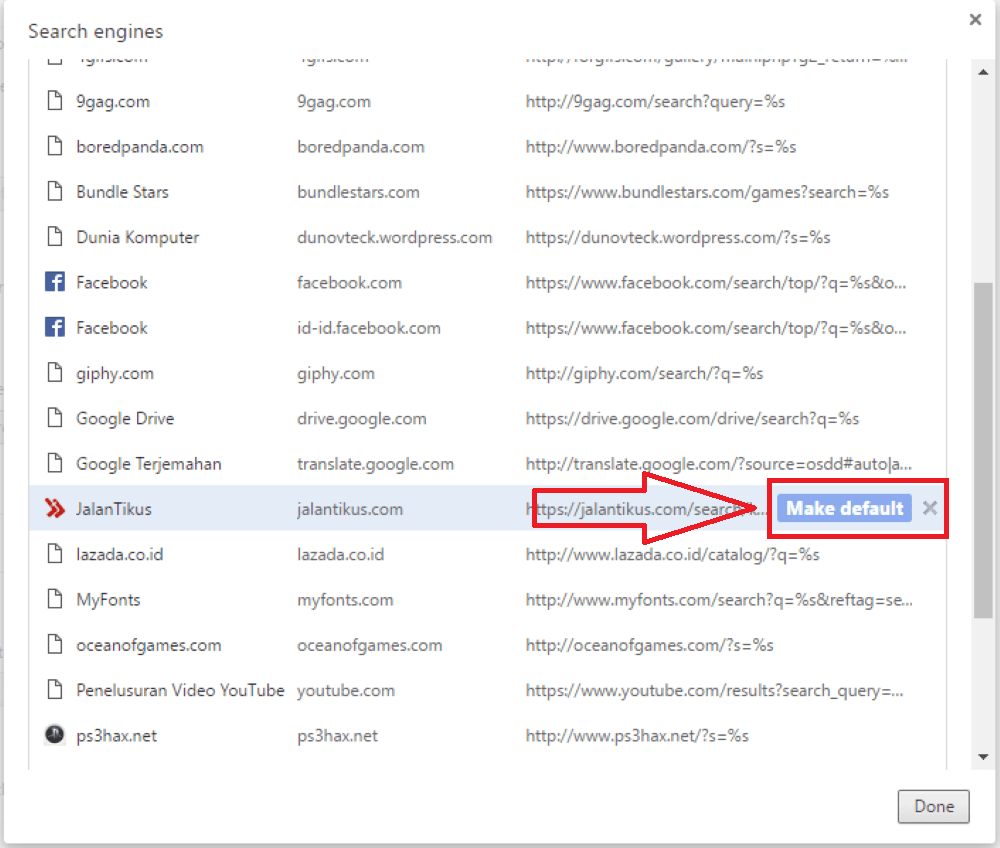The width and height of the screenshot is (1000, 848).
Task: Click Facebook logo in the id-id.facebook.com row
Action: pyautogui.click(x=55, y=327)
